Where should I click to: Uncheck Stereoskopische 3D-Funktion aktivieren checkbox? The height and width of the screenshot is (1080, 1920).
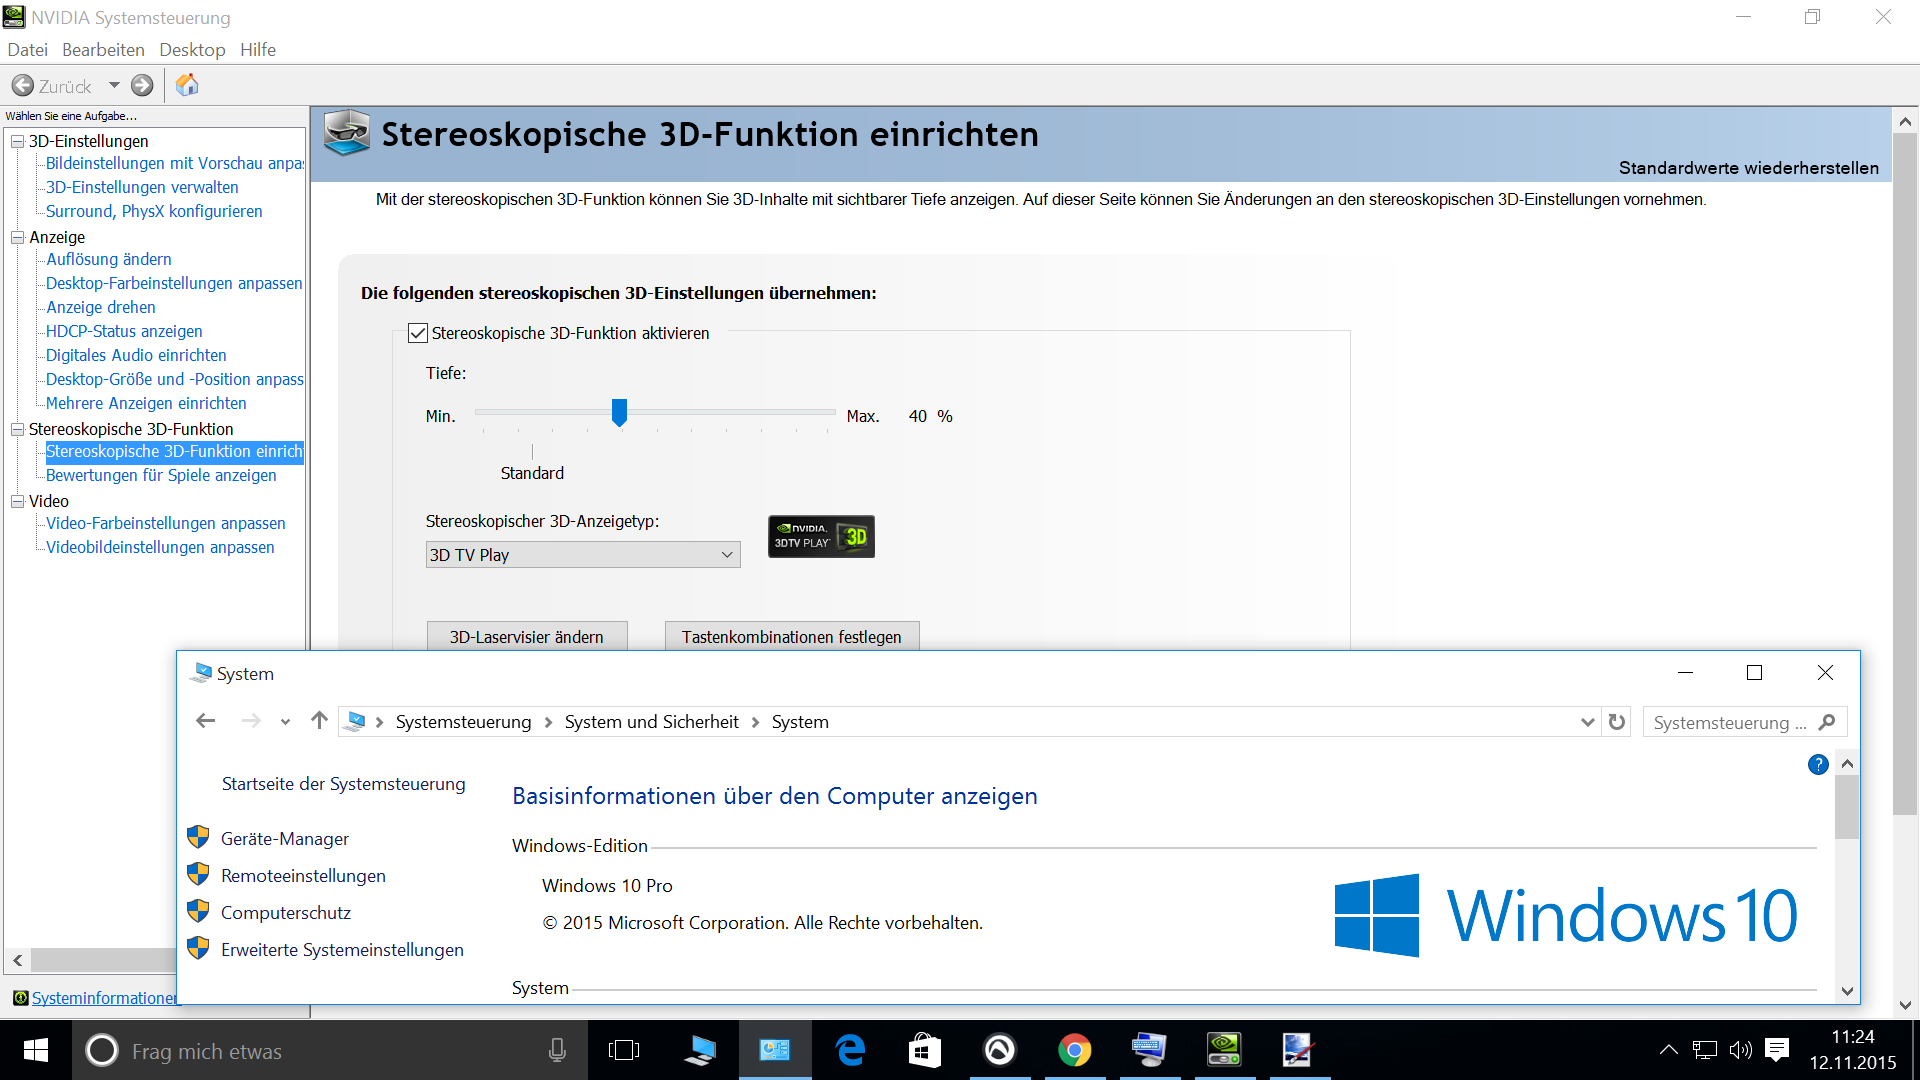(x=418, y=333)
